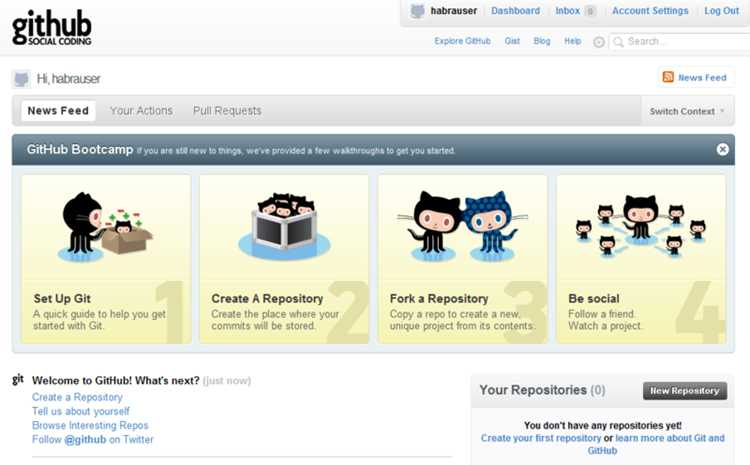
Task: Click the 'Hi, habrauser' greeting text
Action: (x=68, y=78)
